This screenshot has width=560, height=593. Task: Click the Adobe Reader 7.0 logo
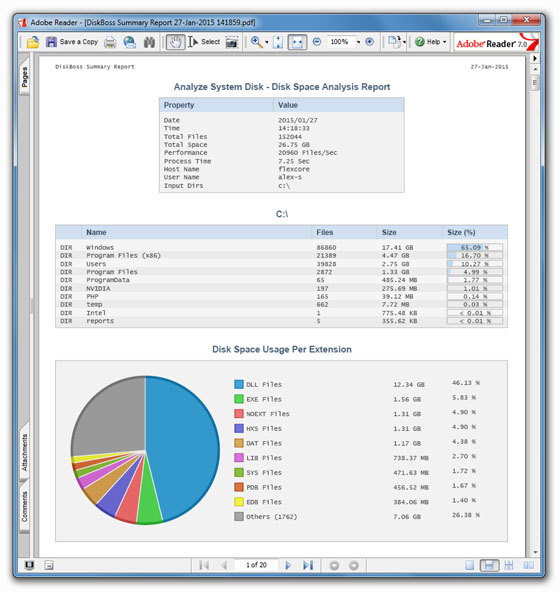pos(496,43)
